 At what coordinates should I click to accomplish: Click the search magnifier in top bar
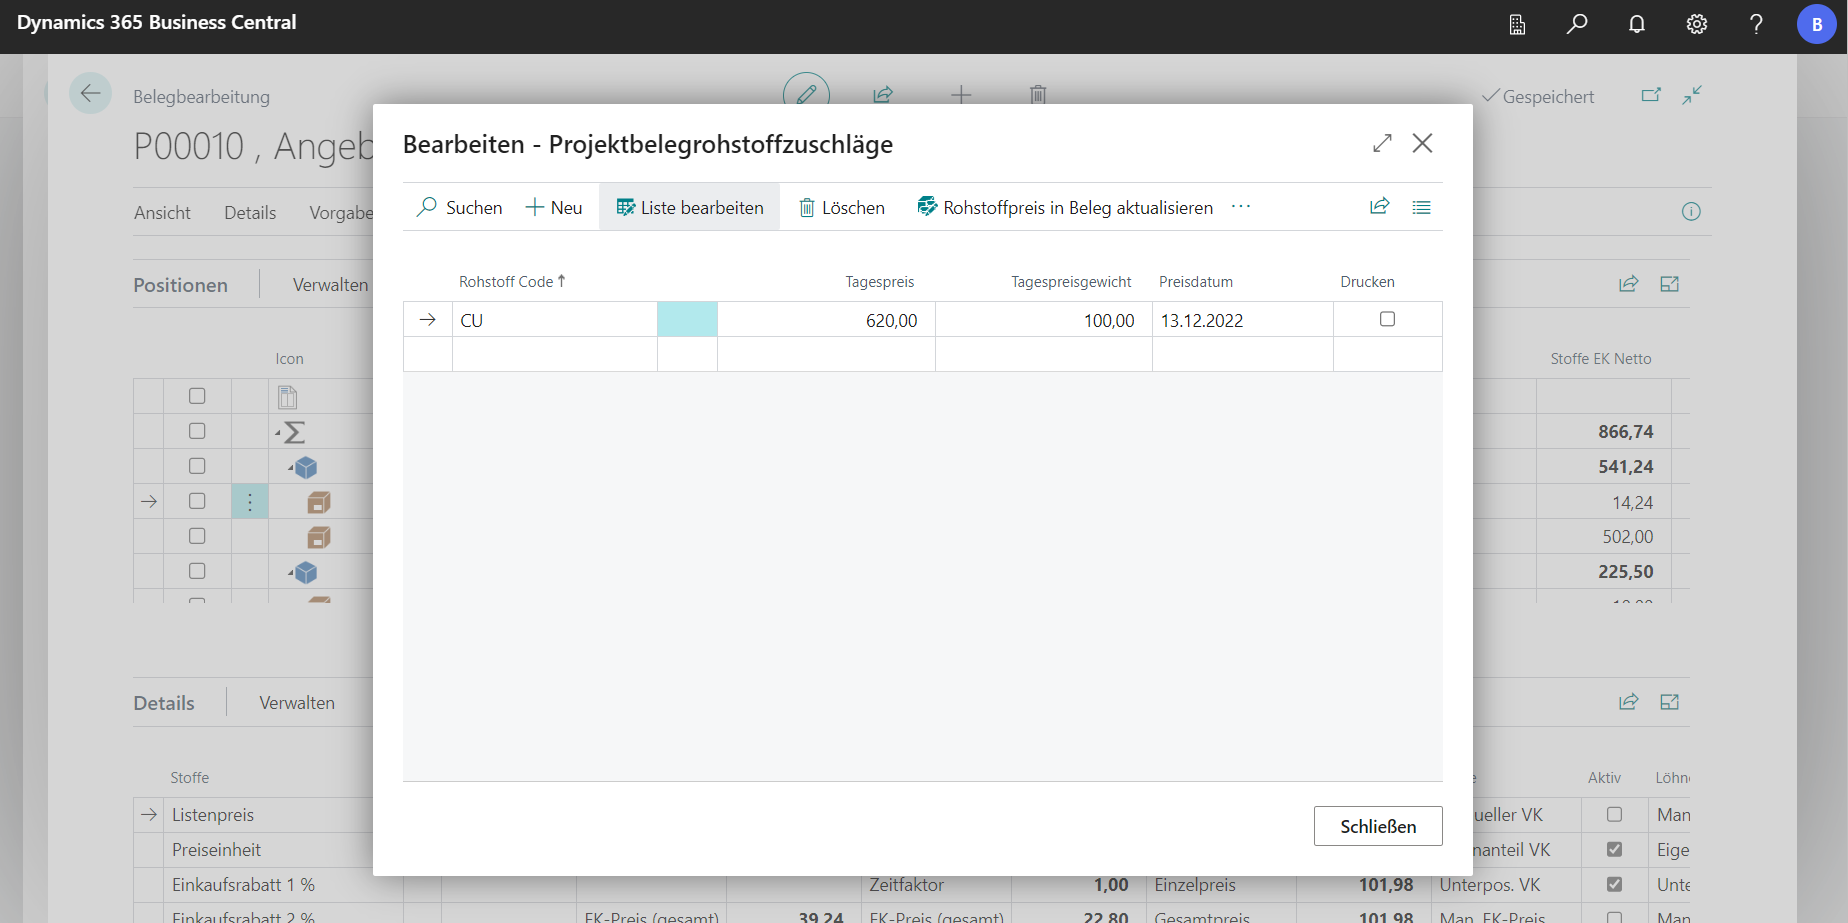pos(1577,24)
